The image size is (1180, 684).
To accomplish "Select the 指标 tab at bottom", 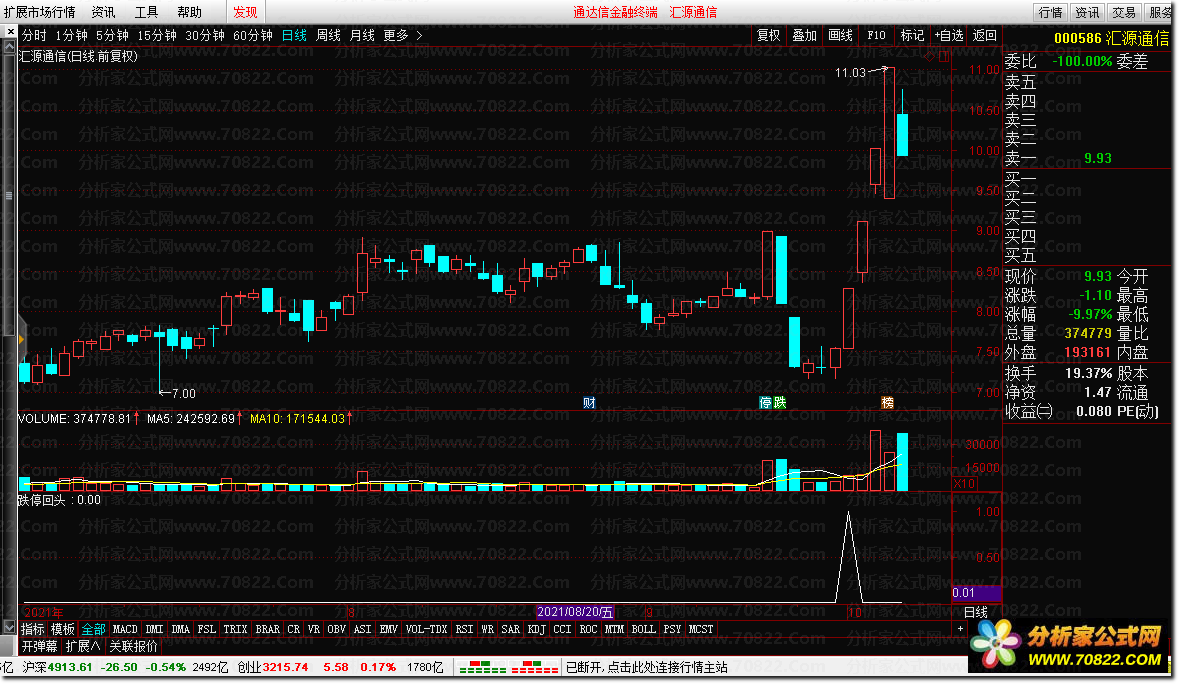I will pyautogui.click(x=32, y=629).
